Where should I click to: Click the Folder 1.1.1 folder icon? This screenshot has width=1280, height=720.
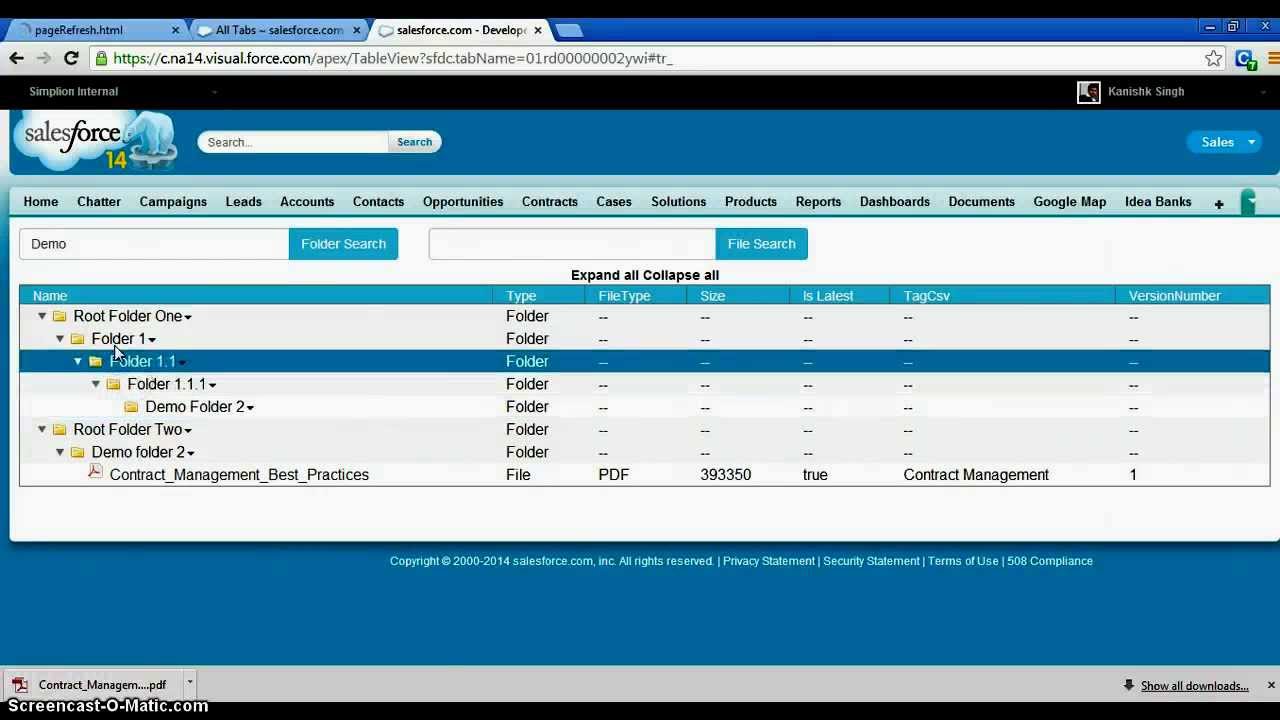(x=114, y=384)
